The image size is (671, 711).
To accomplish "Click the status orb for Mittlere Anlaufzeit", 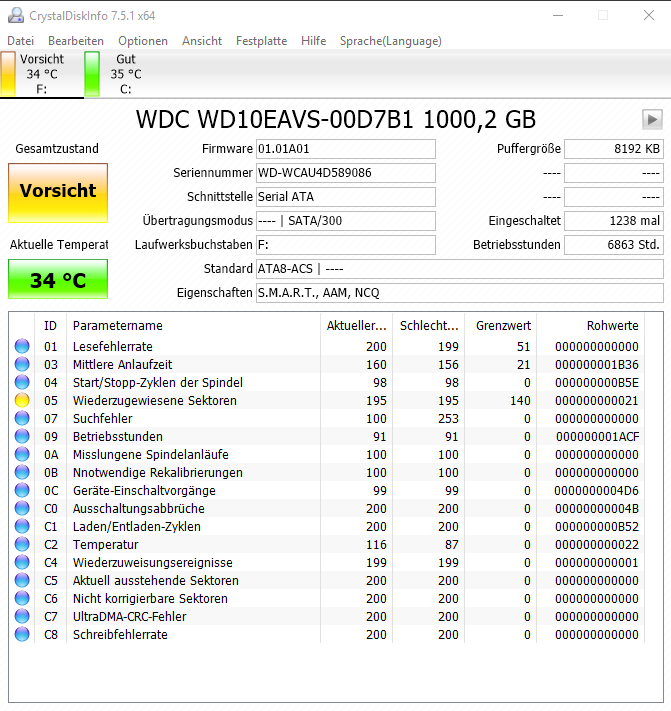I will pyautogui.click(x=22, y=364).
